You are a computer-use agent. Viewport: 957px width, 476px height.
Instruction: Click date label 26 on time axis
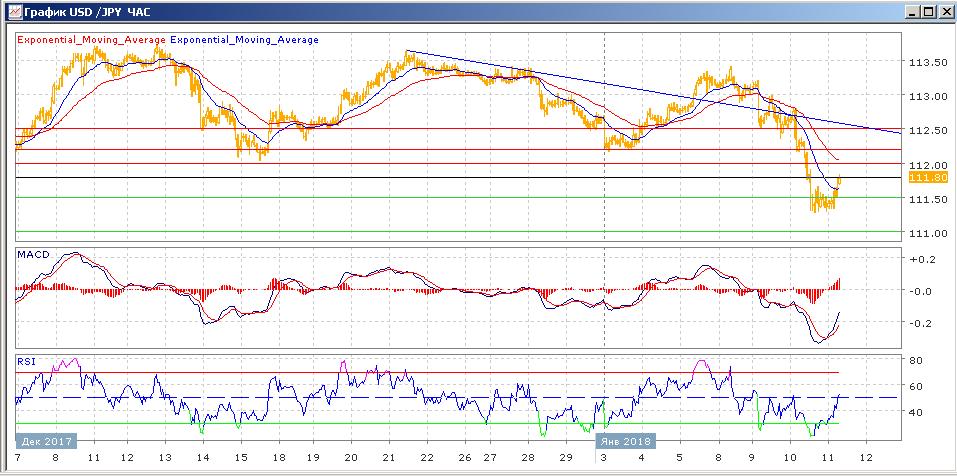point(464,457)
